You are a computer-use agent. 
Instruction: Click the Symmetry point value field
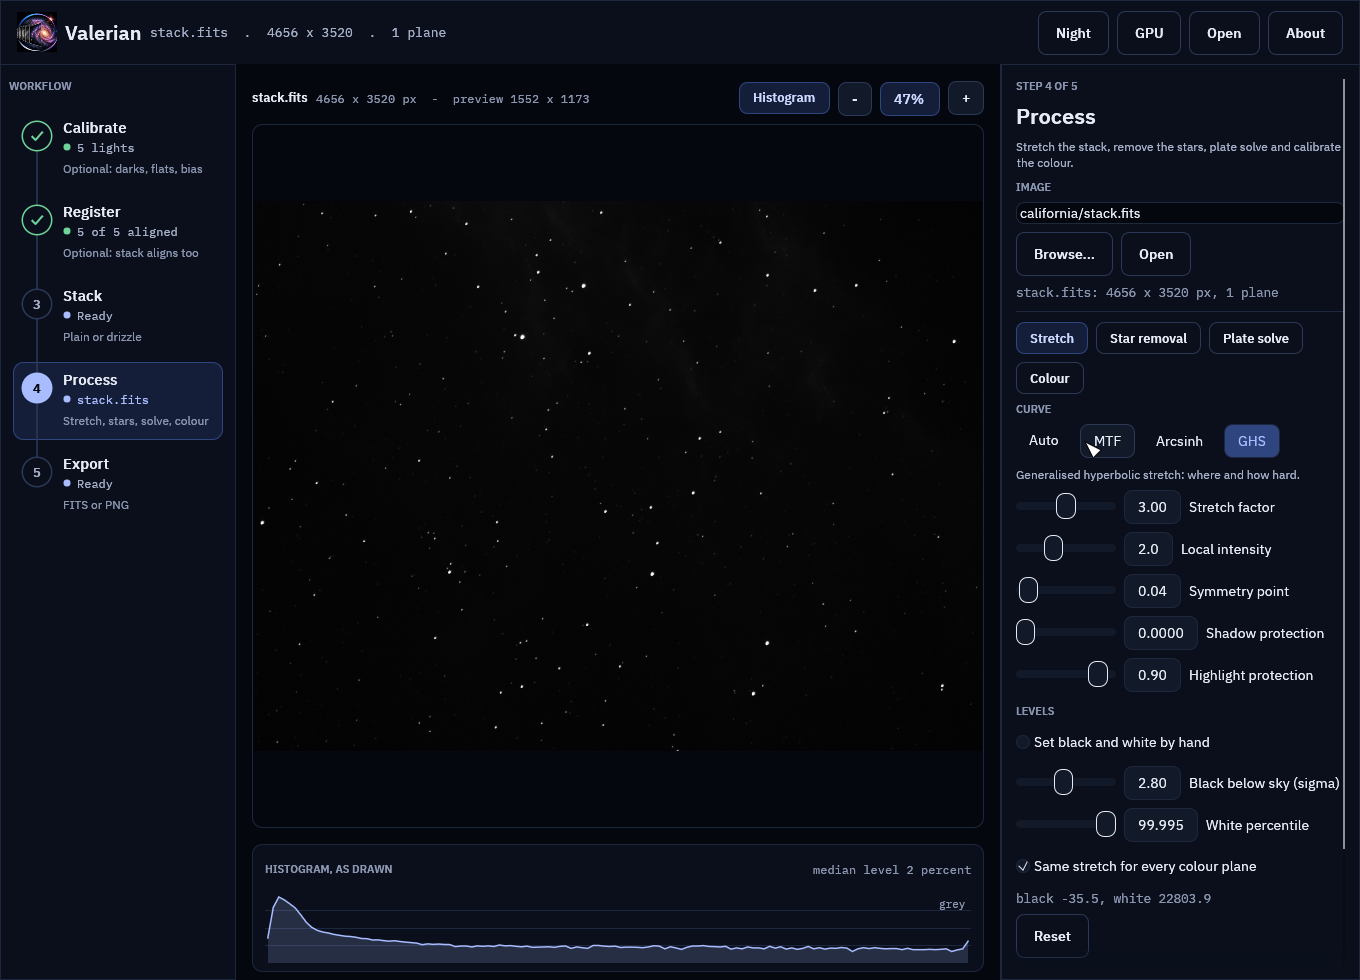[1152, 591]
